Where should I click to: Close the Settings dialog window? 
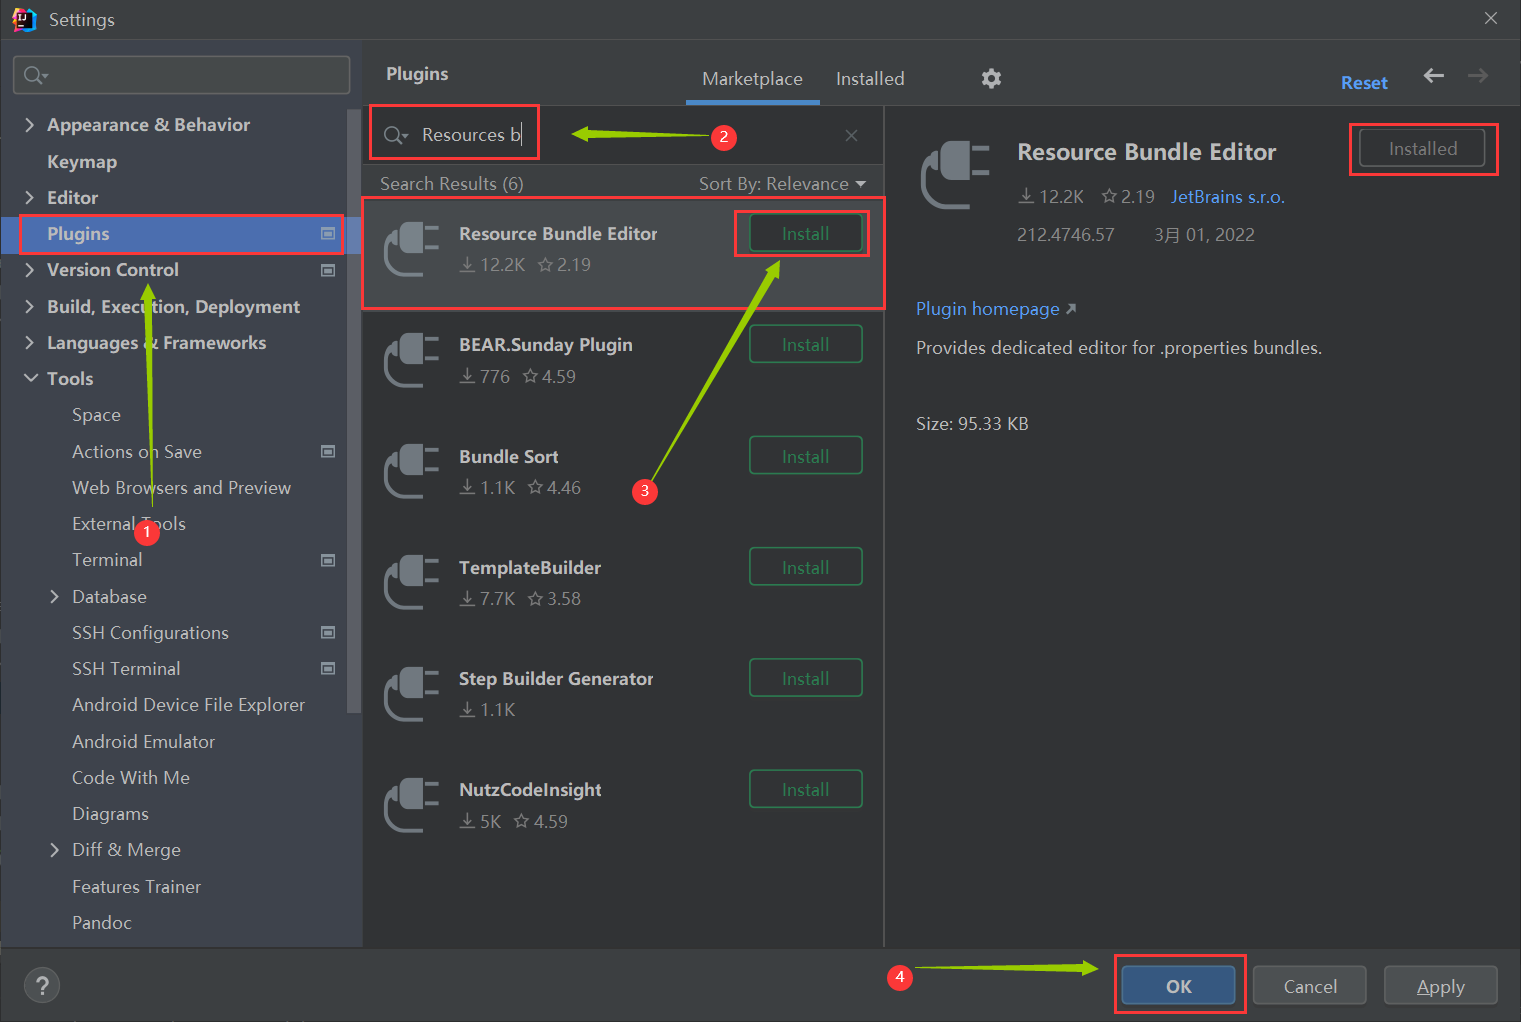point(1491,19)
